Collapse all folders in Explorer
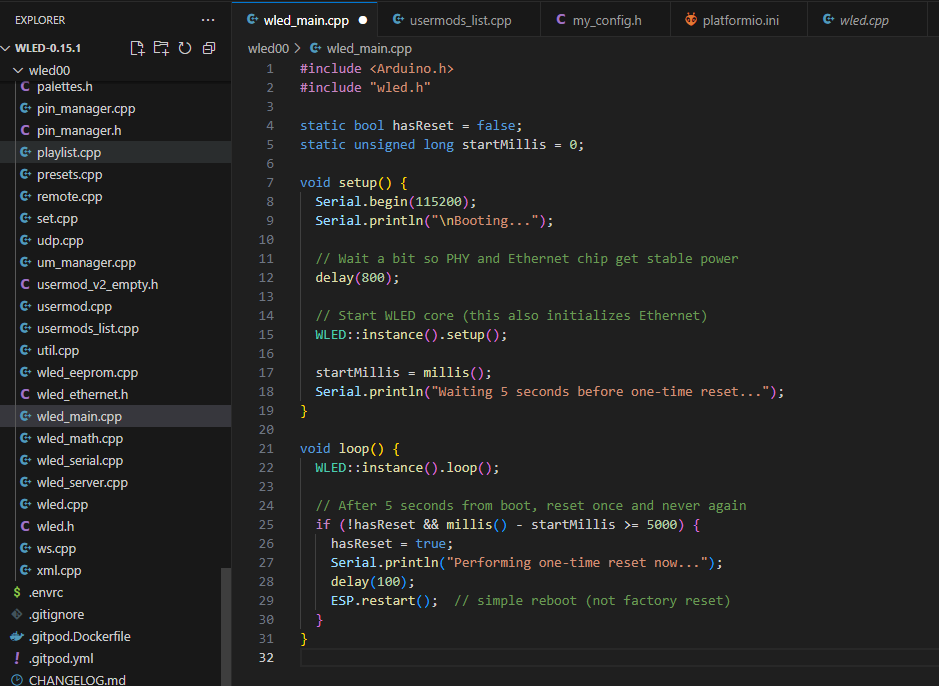939x686 pixels. [209, 48]
